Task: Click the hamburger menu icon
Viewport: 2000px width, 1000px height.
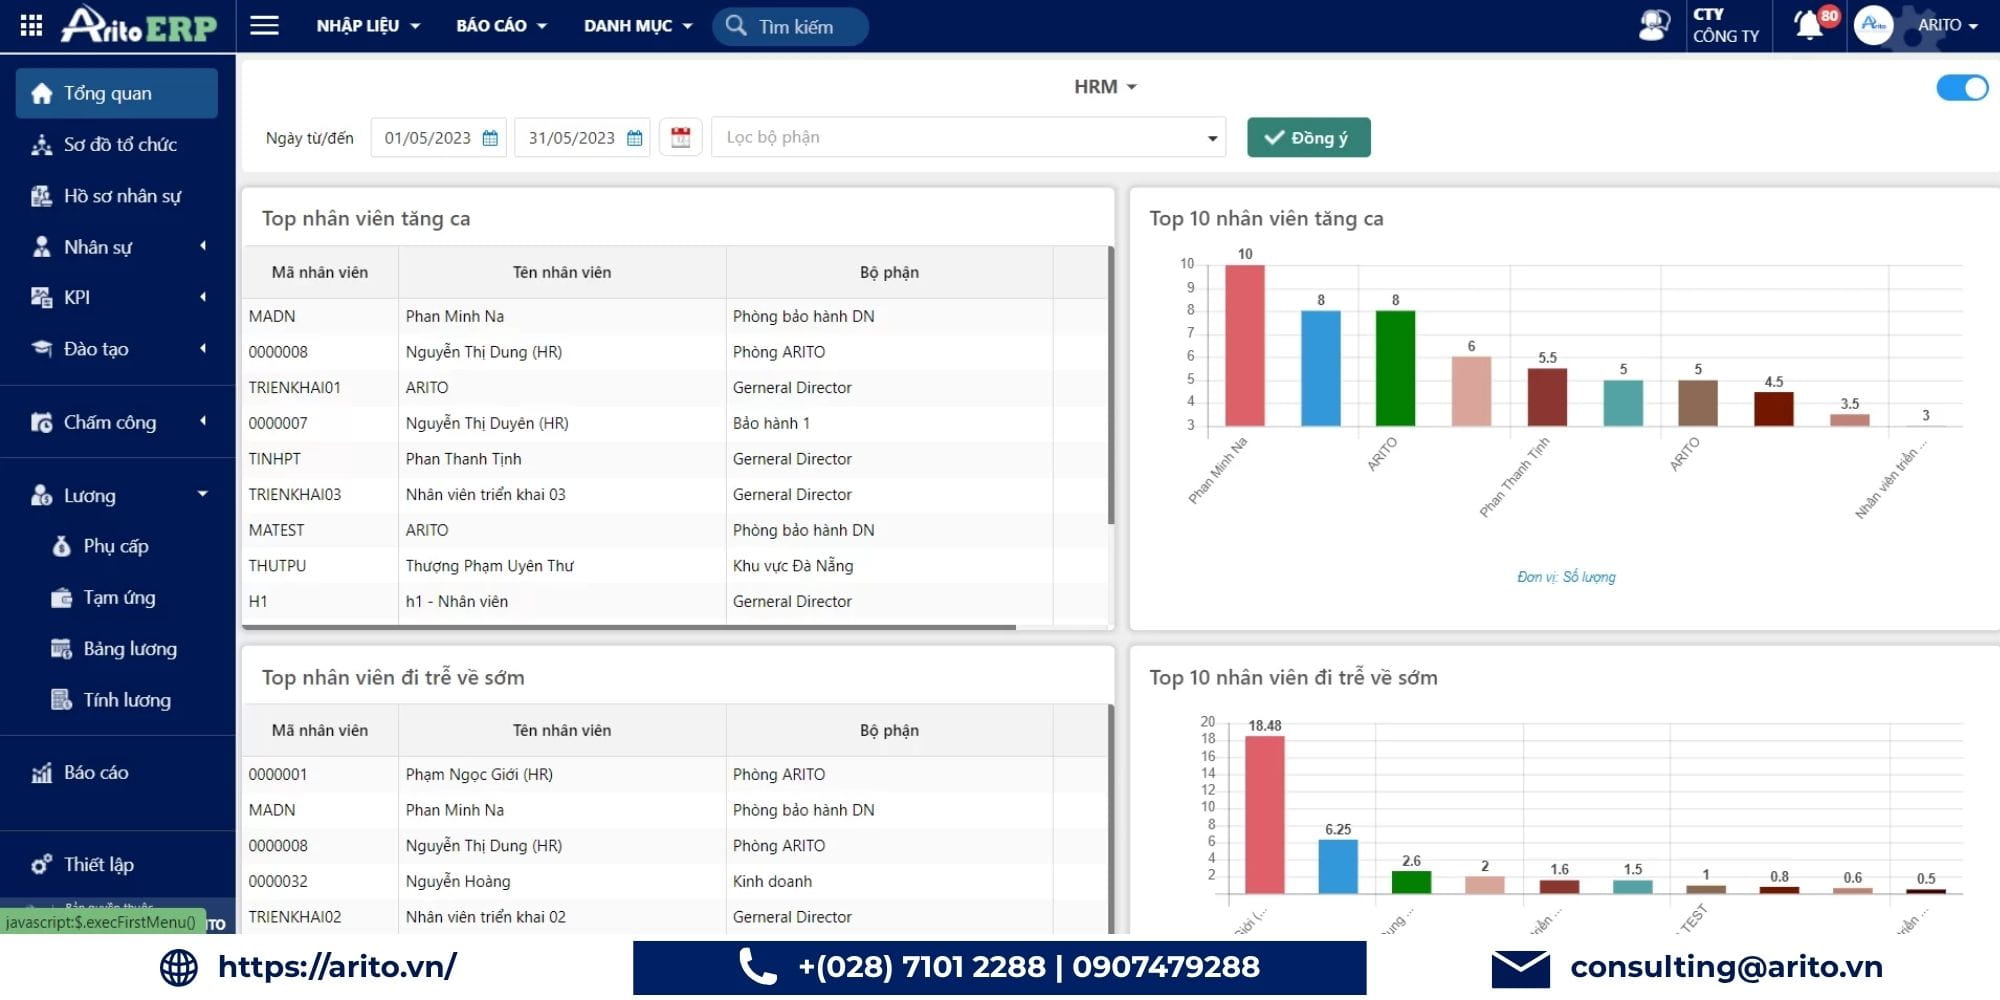Action: pyautogui.click(x=264, y=25)
